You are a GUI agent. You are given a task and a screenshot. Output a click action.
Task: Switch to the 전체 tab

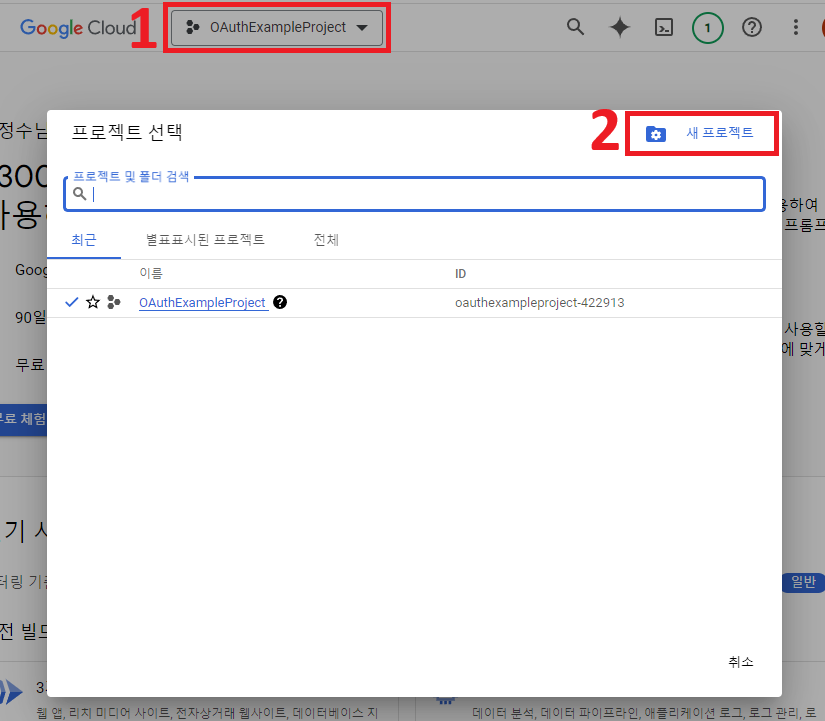326,240
